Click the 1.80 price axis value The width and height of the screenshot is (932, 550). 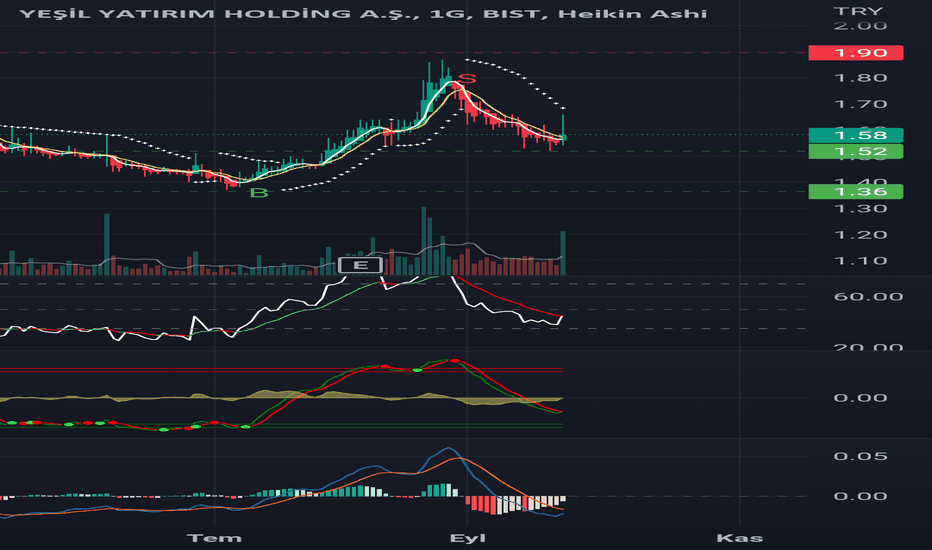click(x=860, y=78)
